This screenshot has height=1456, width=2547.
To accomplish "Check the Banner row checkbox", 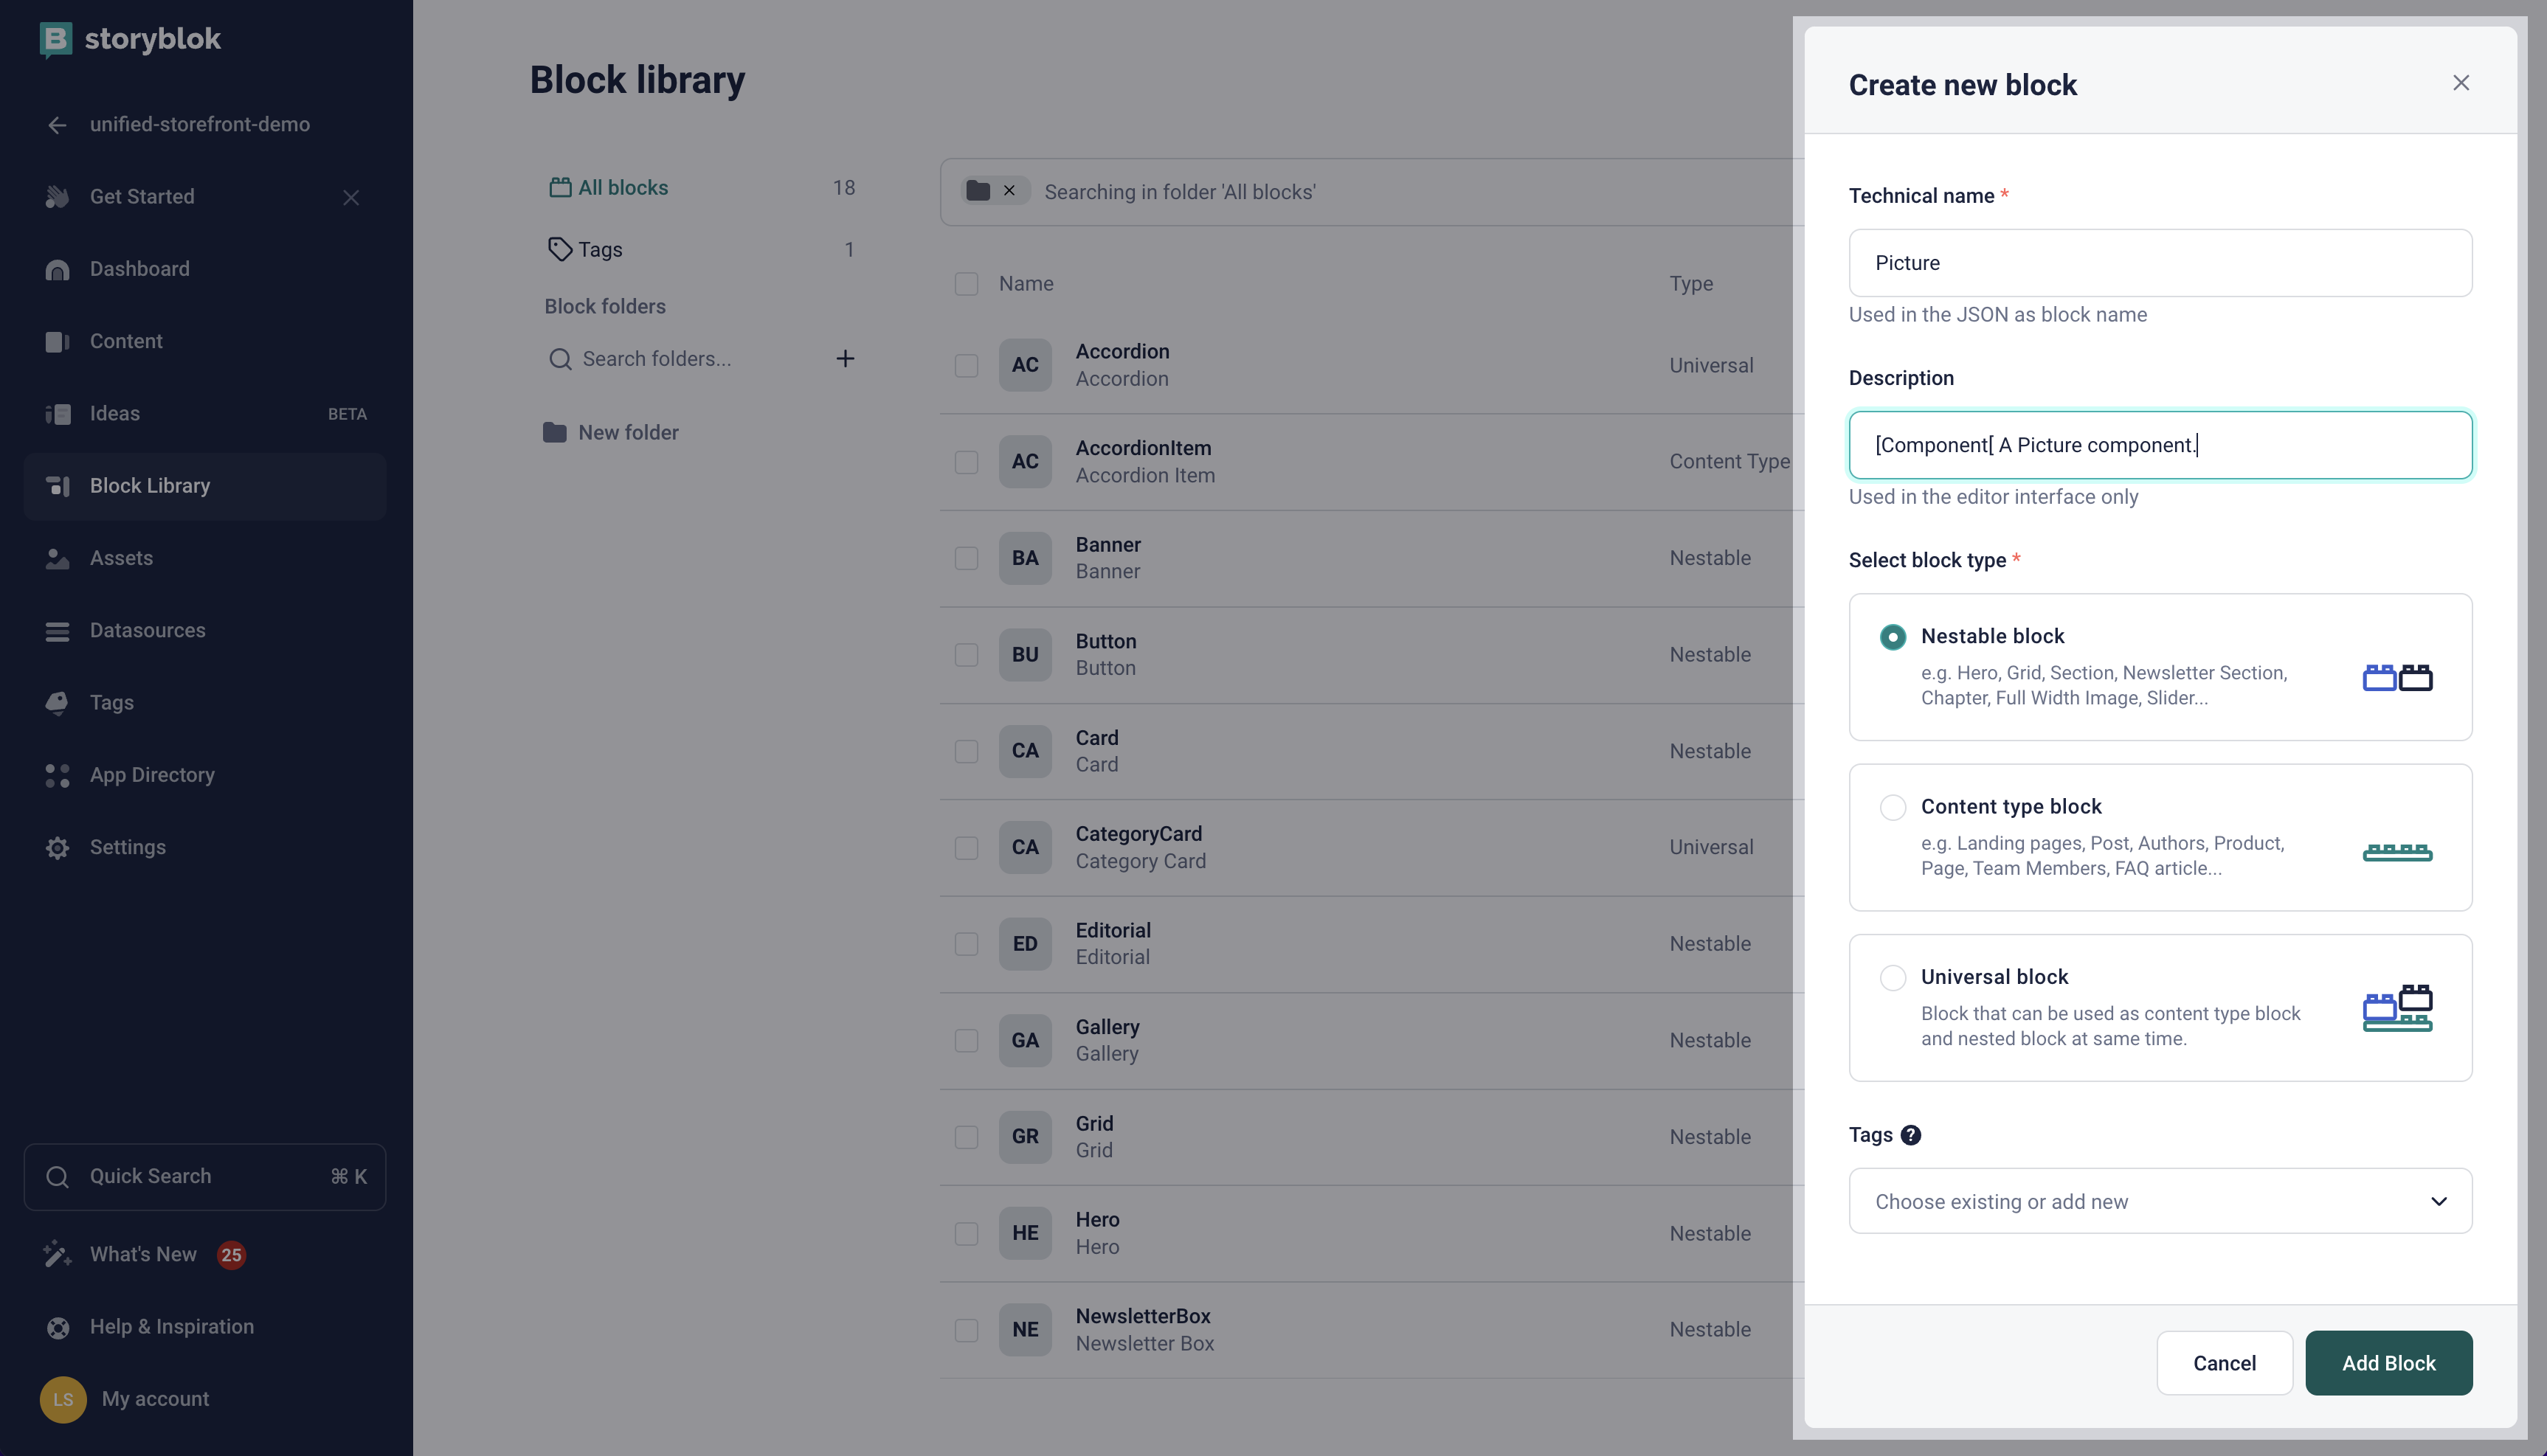I will click(x=966, y=558).
